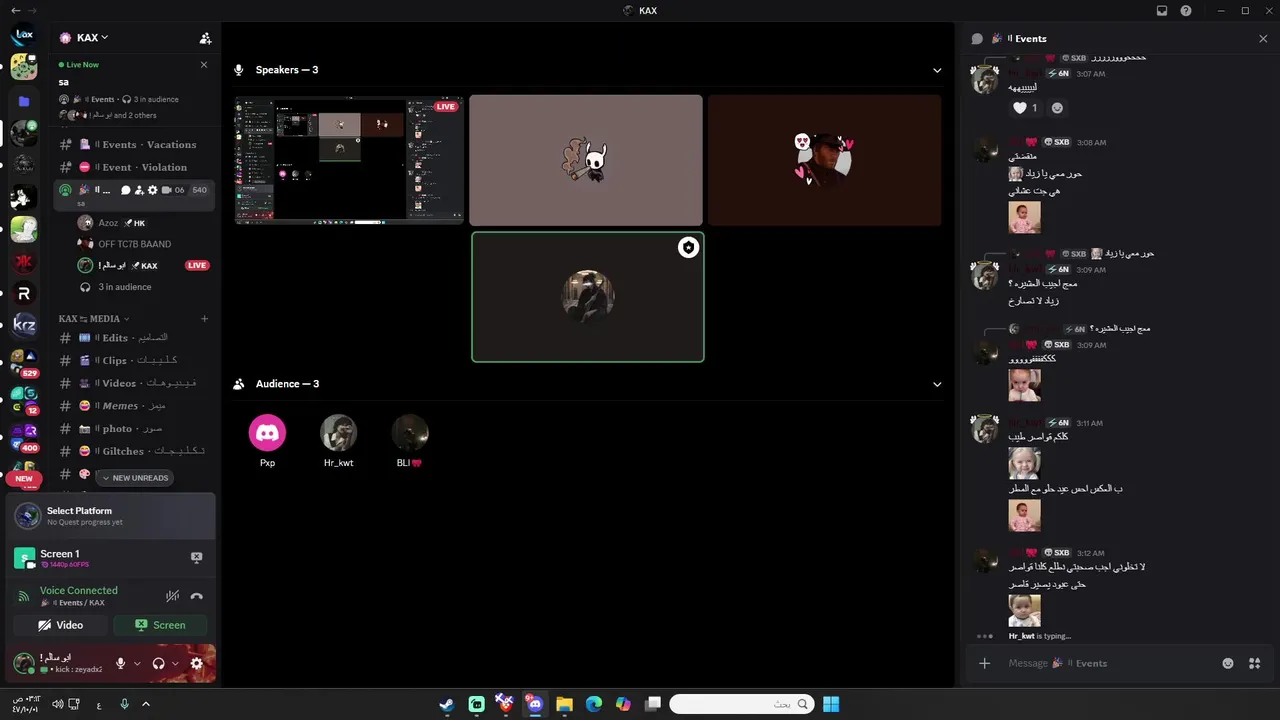Open the krz server icon

[24, 325]
